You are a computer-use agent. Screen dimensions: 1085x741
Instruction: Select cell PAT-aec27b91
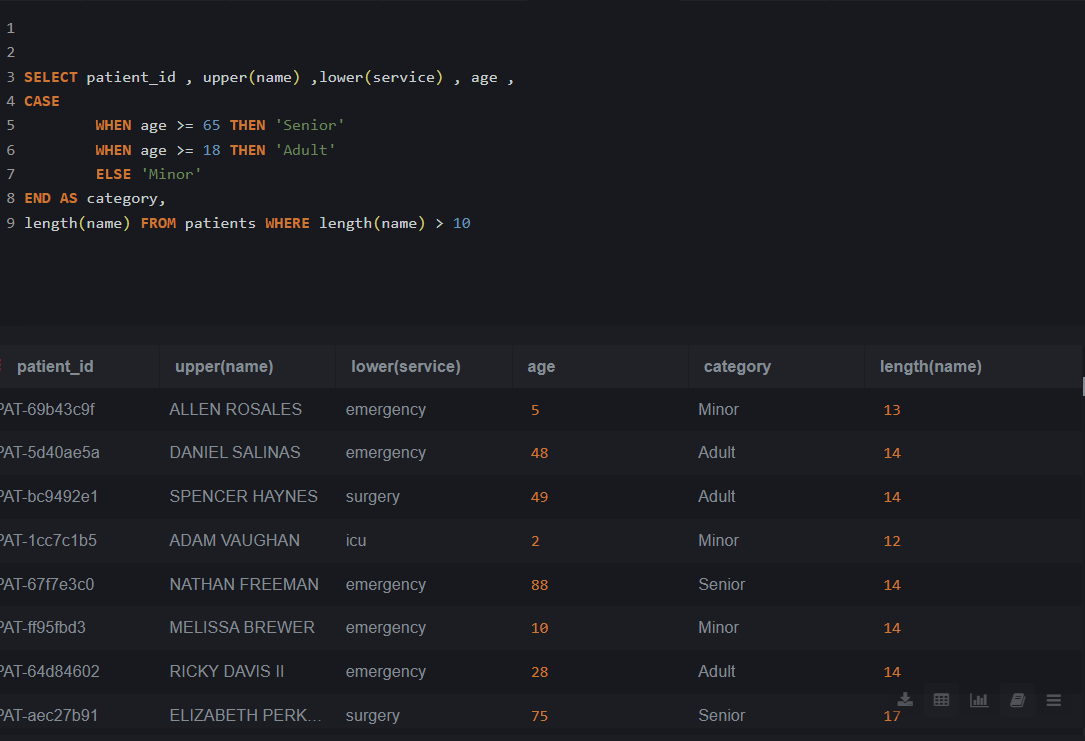click(x=48, y=715)
